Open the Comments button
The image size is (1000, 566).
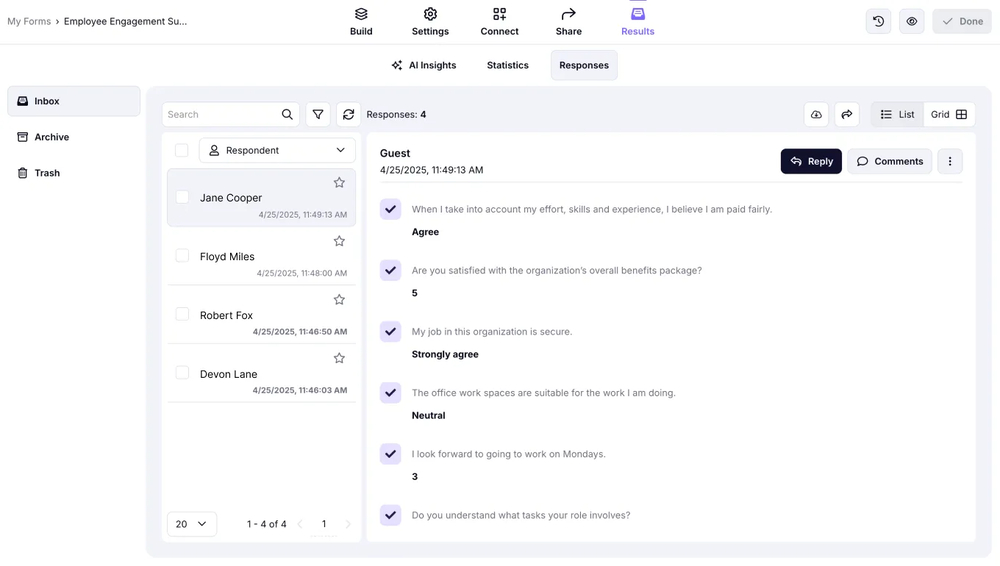click(889, 161)
